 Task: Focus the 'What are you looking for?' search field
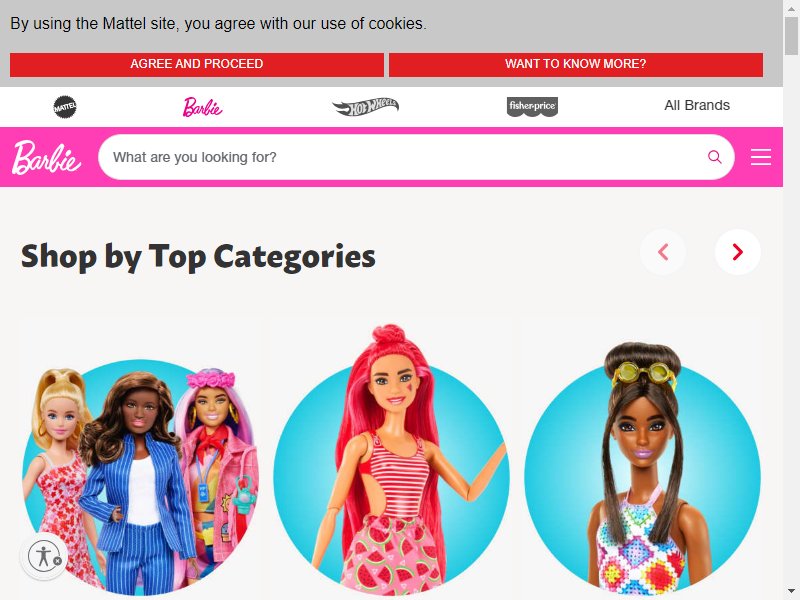pyautogui.click(x=408, y=157)
